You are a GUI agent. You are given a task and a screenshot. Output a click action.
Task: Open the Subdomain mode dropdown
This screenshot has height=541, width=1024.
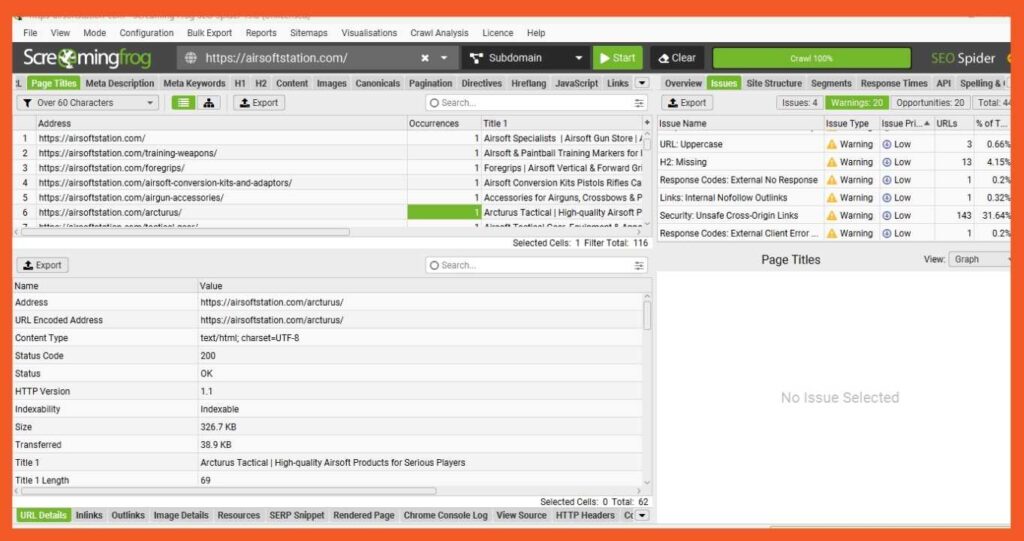(x=526, y=58)
